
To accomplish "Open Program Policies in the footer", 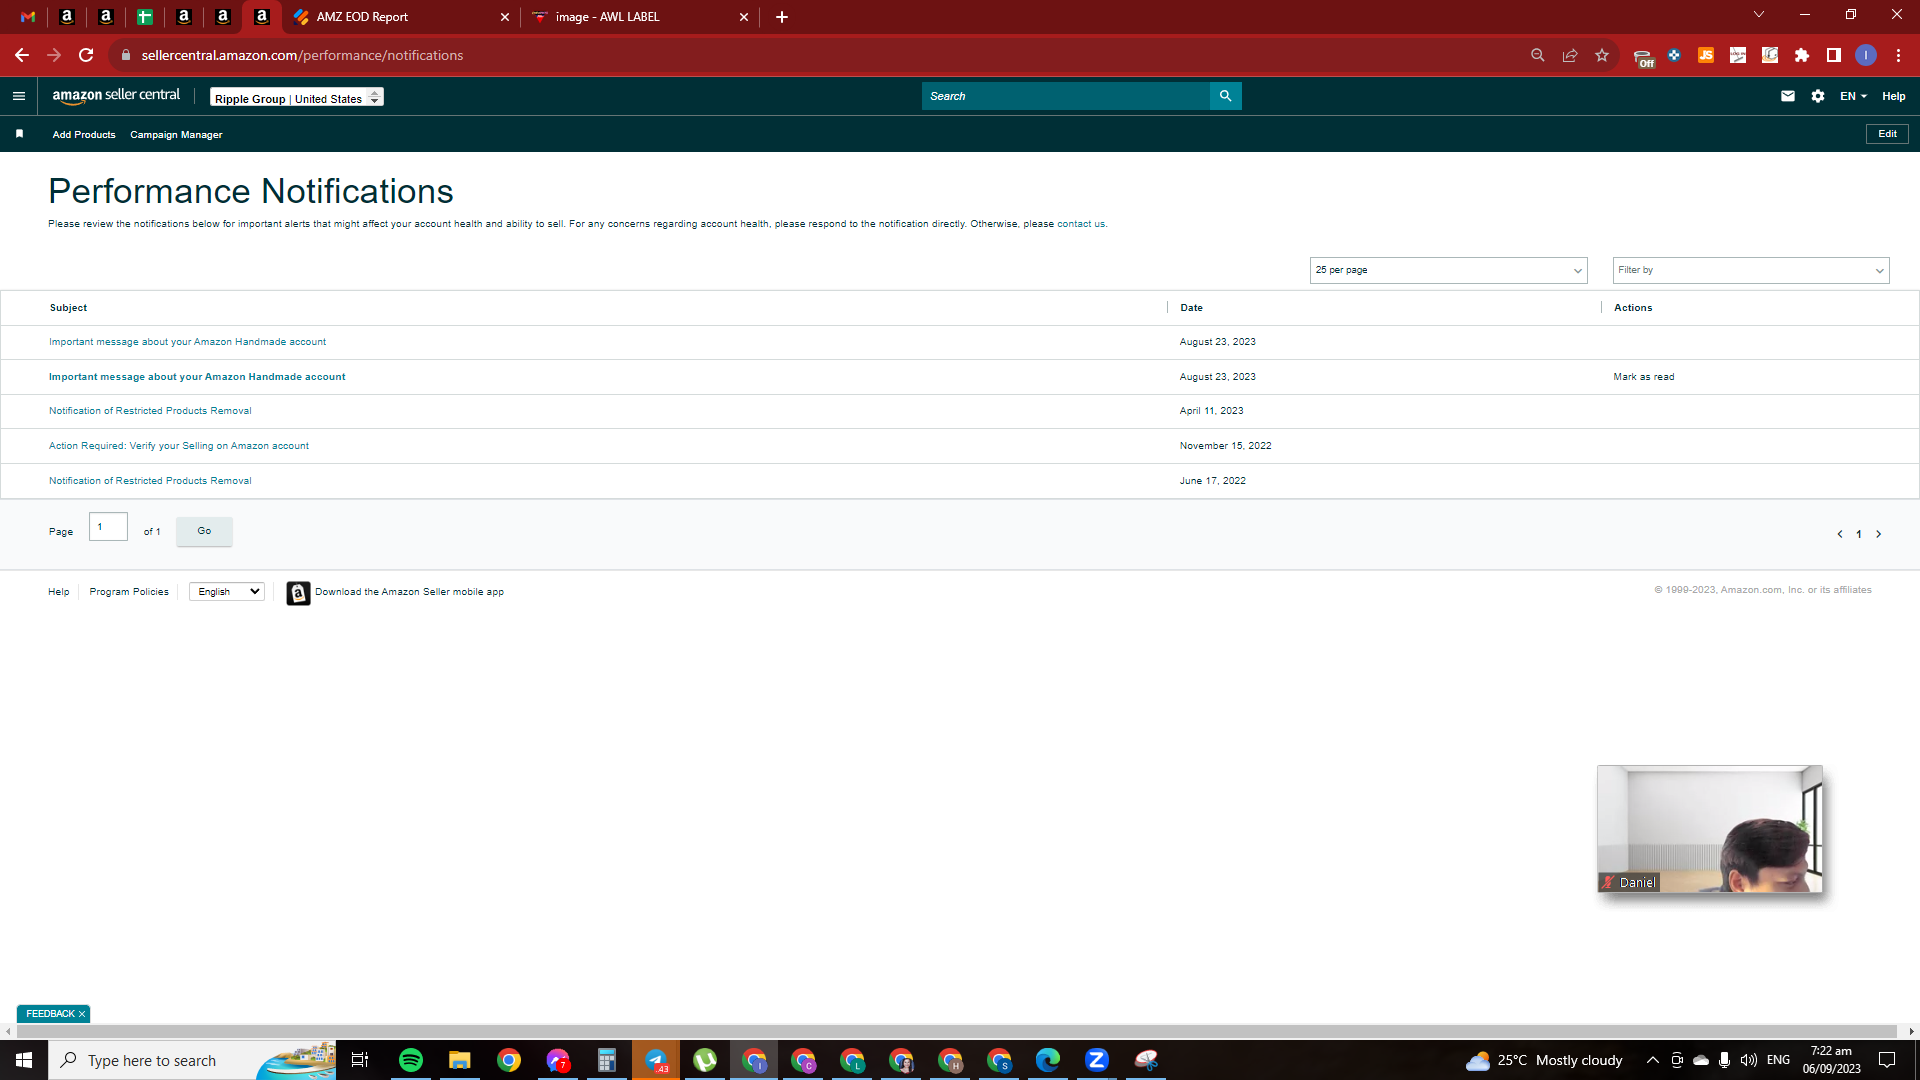I will pyautogui.click(x=129, y=592).
